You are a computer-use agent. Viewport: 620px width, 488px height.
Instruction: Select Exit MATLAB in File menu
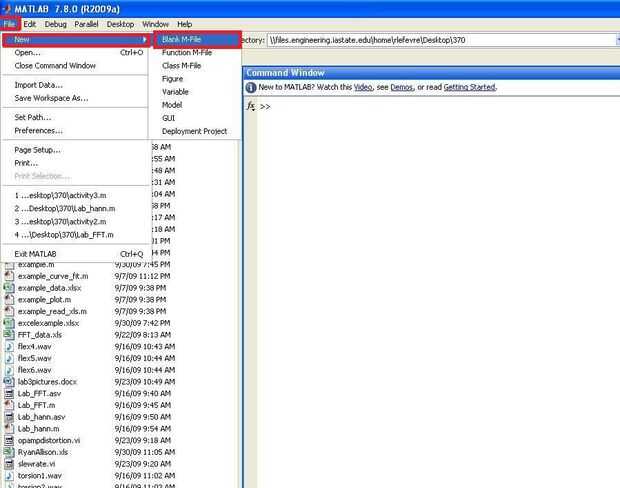point(75,254)
